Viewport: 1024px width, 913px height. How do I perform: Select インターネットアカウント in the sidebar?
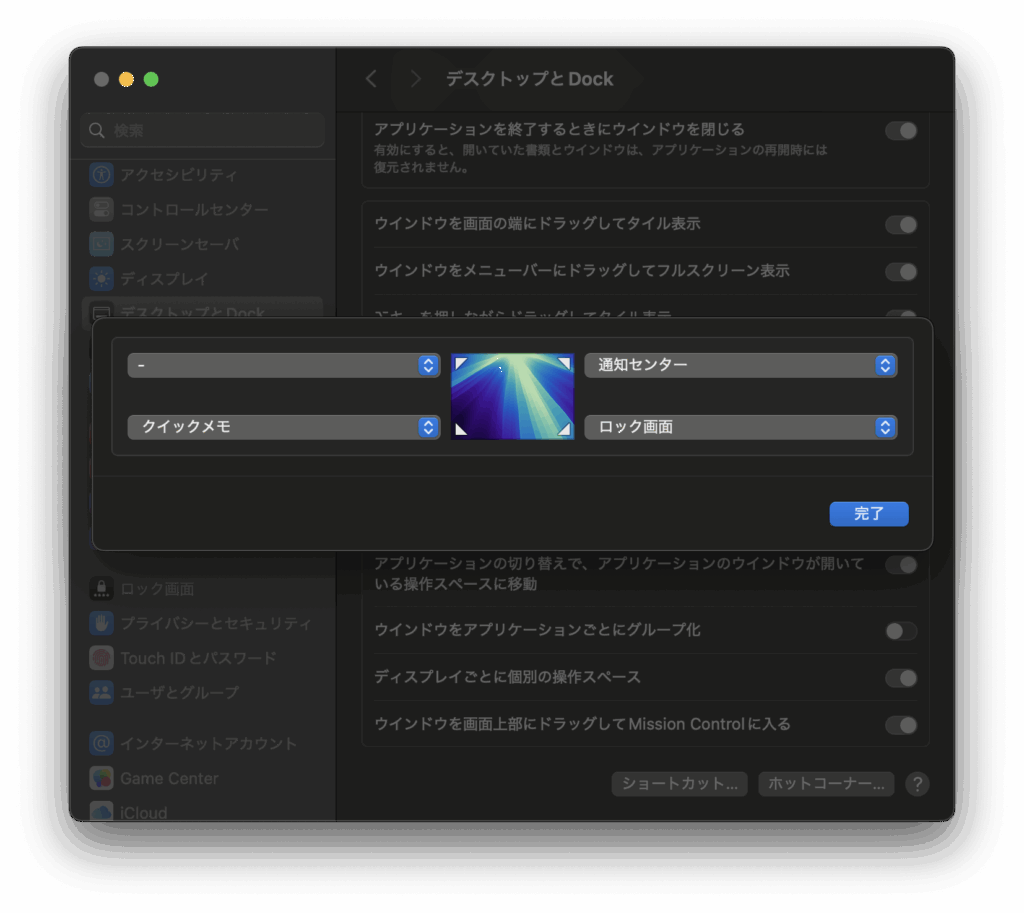[207, 743]
